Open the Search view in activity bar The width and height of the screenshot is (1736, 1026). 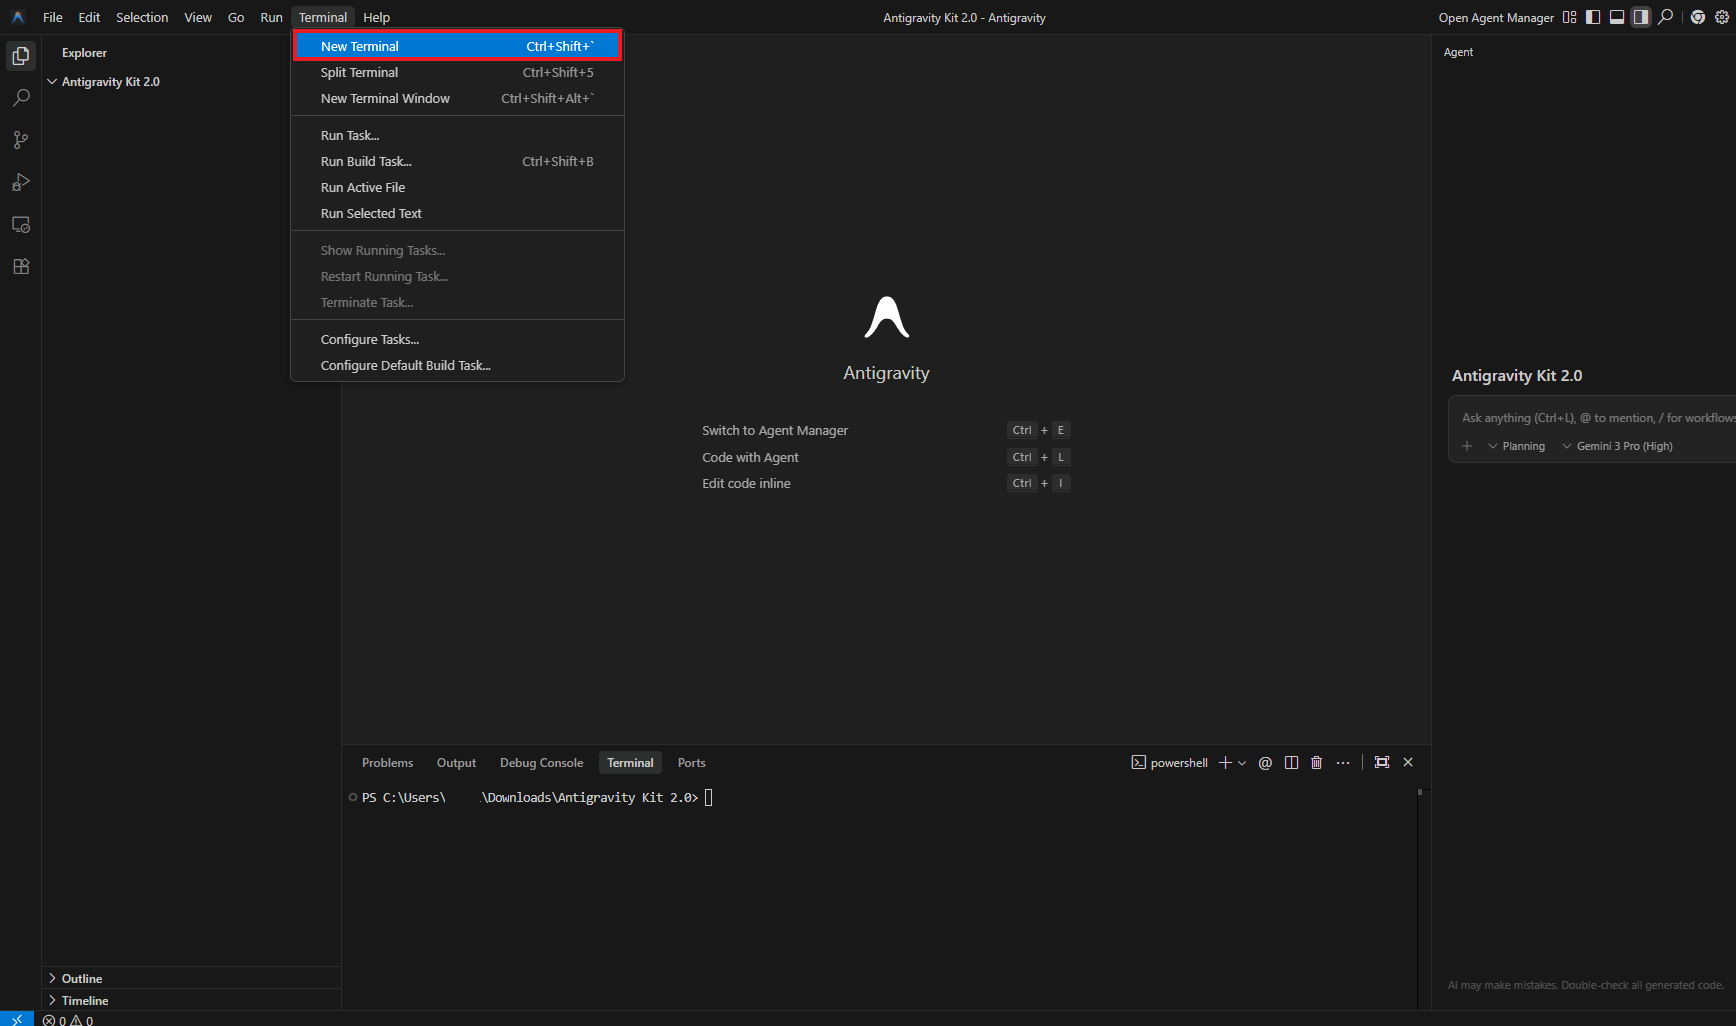click(21, 98)
